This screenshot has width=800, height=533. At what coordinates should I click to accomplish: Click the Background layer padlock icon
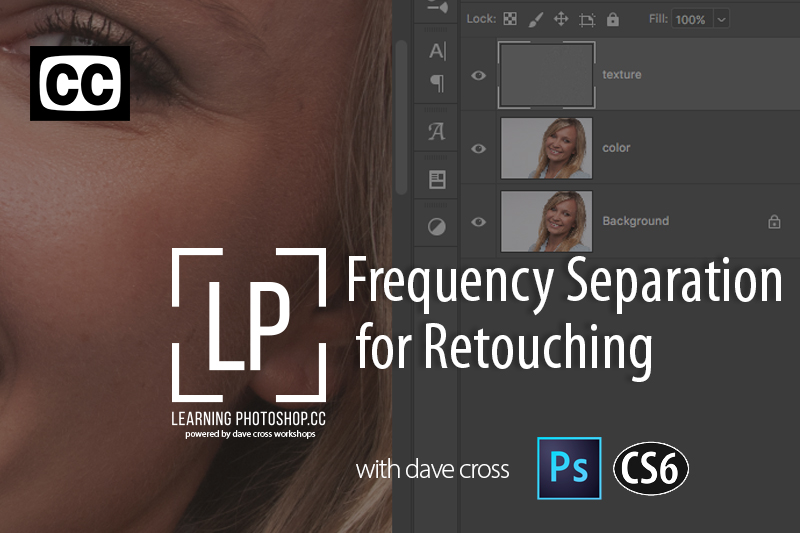(774, 221)
